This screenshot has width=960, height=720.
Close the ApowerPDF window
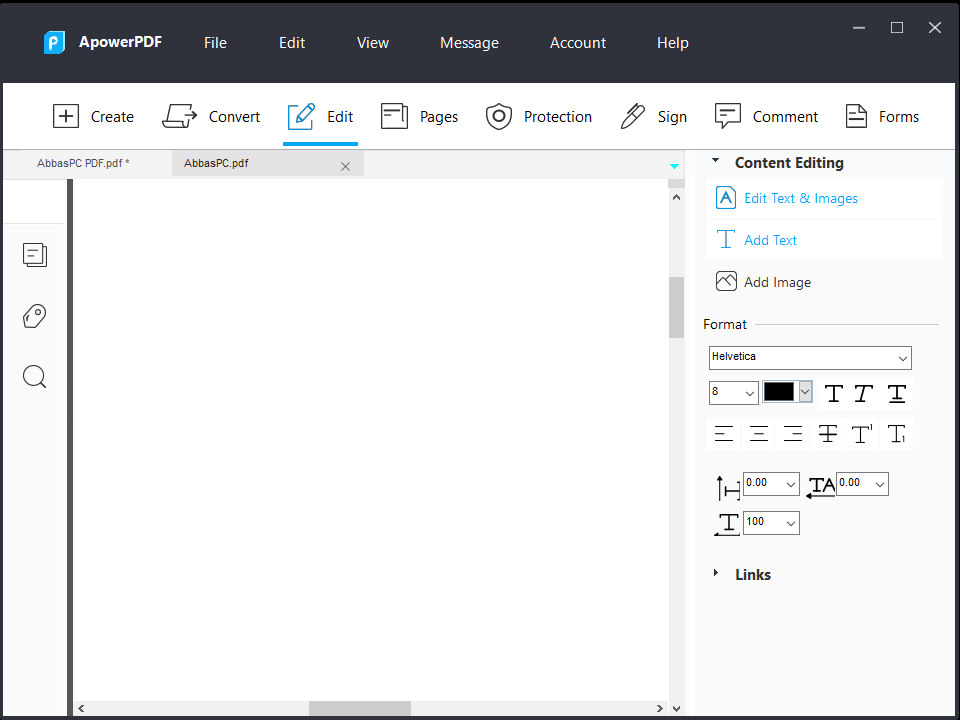(934, 28)
